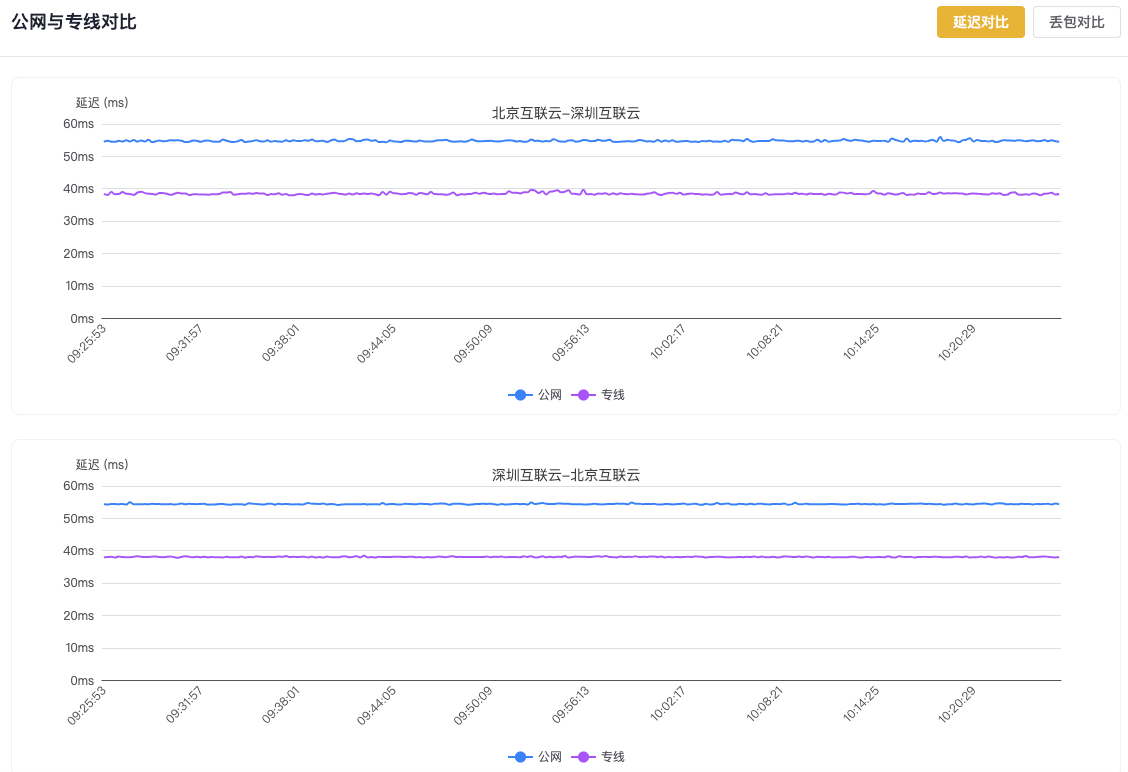Click the 深圳互联云–北京互联云 chart title

pos(565,475)
